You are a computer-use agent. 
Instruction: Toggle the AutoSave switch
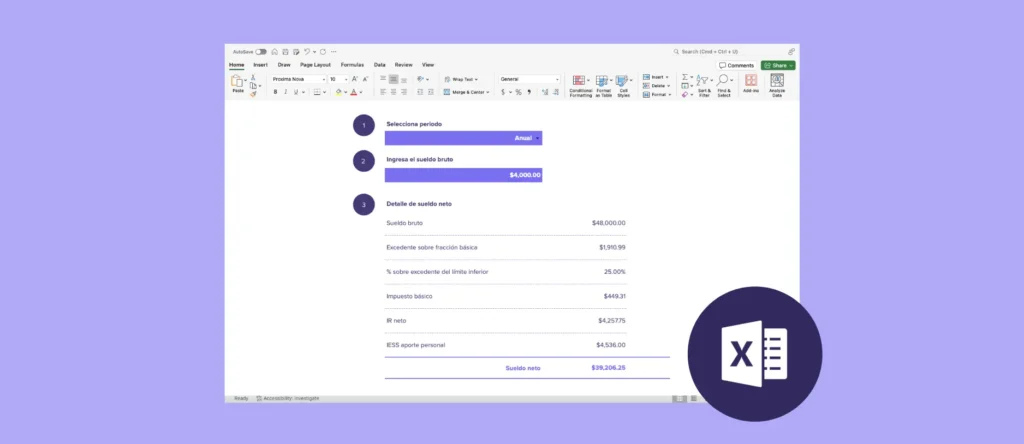[x=261, y=51]
